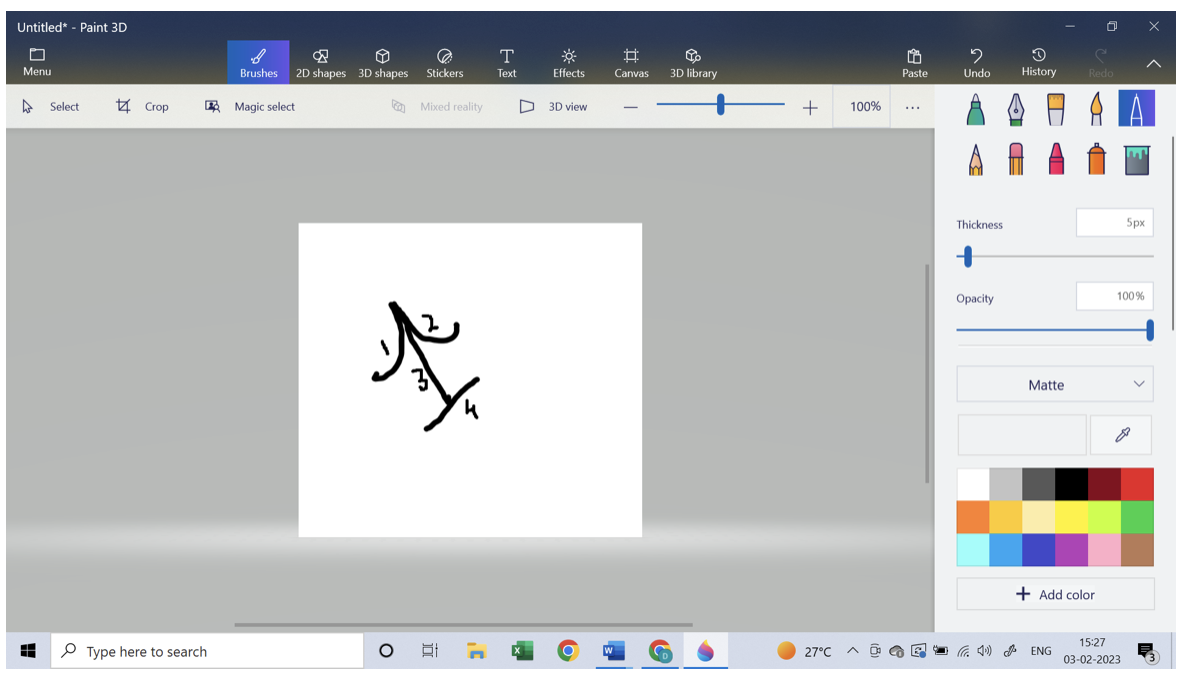
Task: Open the Stickers tab
Action: point(445,62)
